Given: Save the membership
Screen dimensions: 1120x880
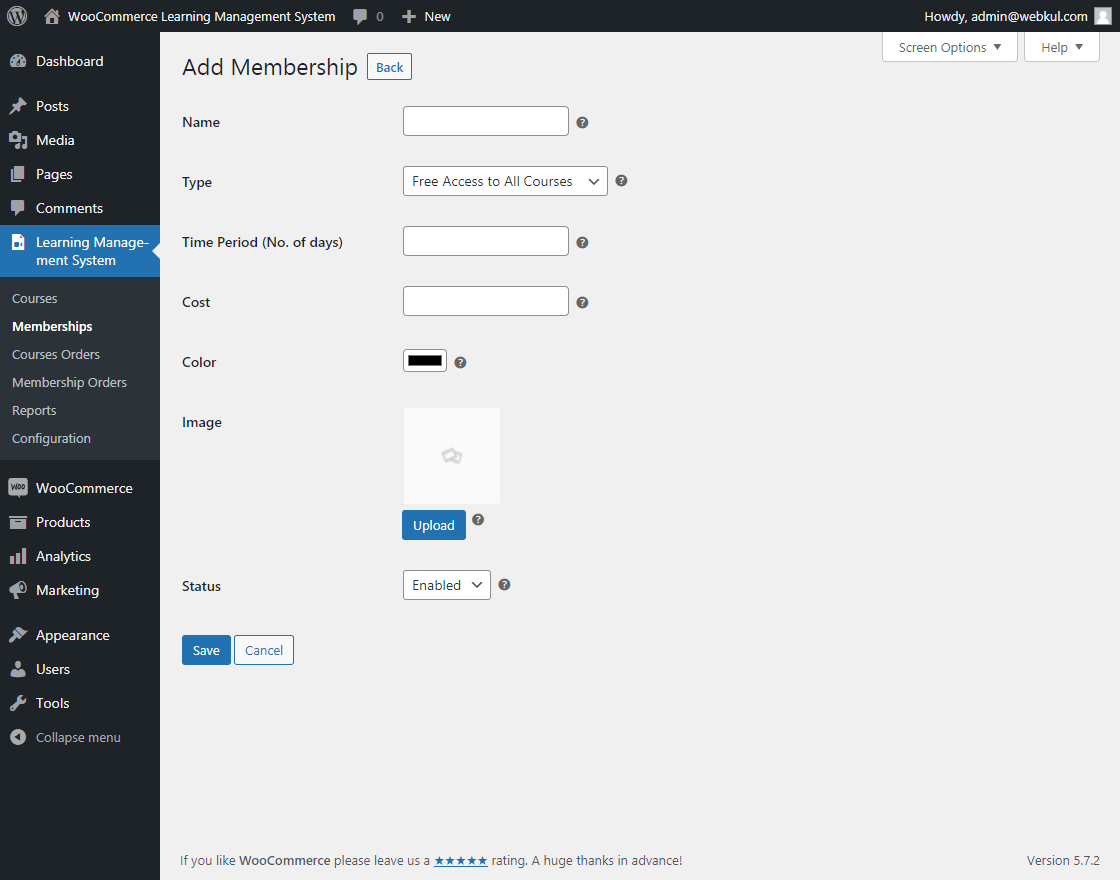Looking at the screenshot, I should (206, 650).
